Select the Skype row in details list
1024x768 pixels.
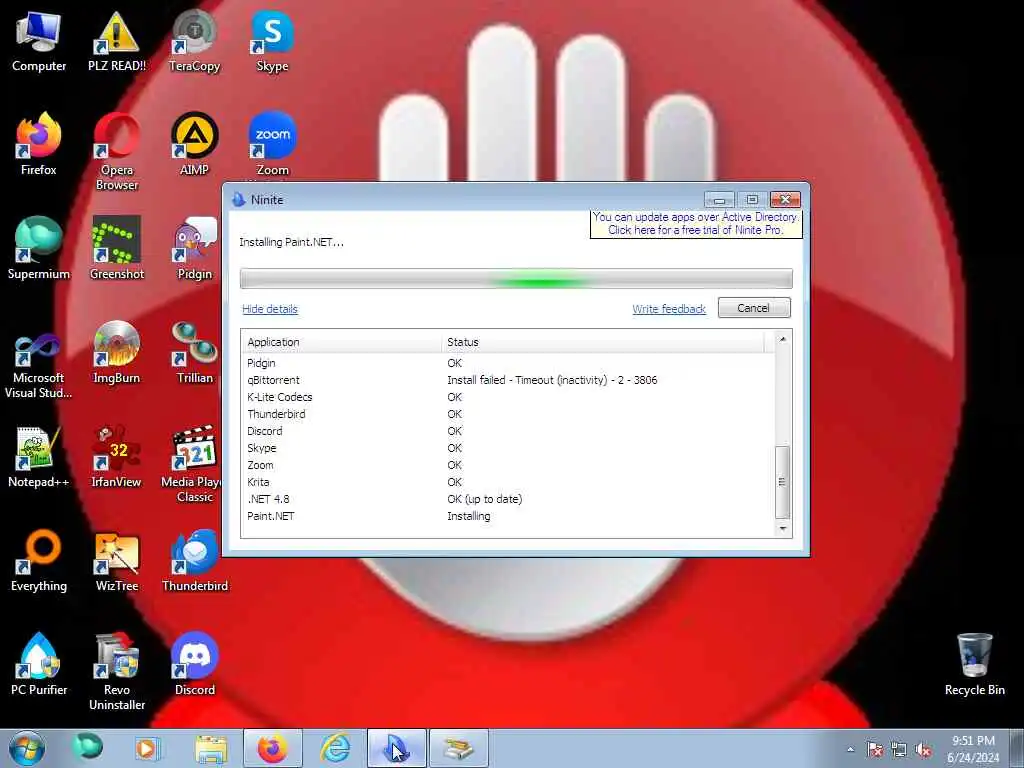[x=507, y=448]
